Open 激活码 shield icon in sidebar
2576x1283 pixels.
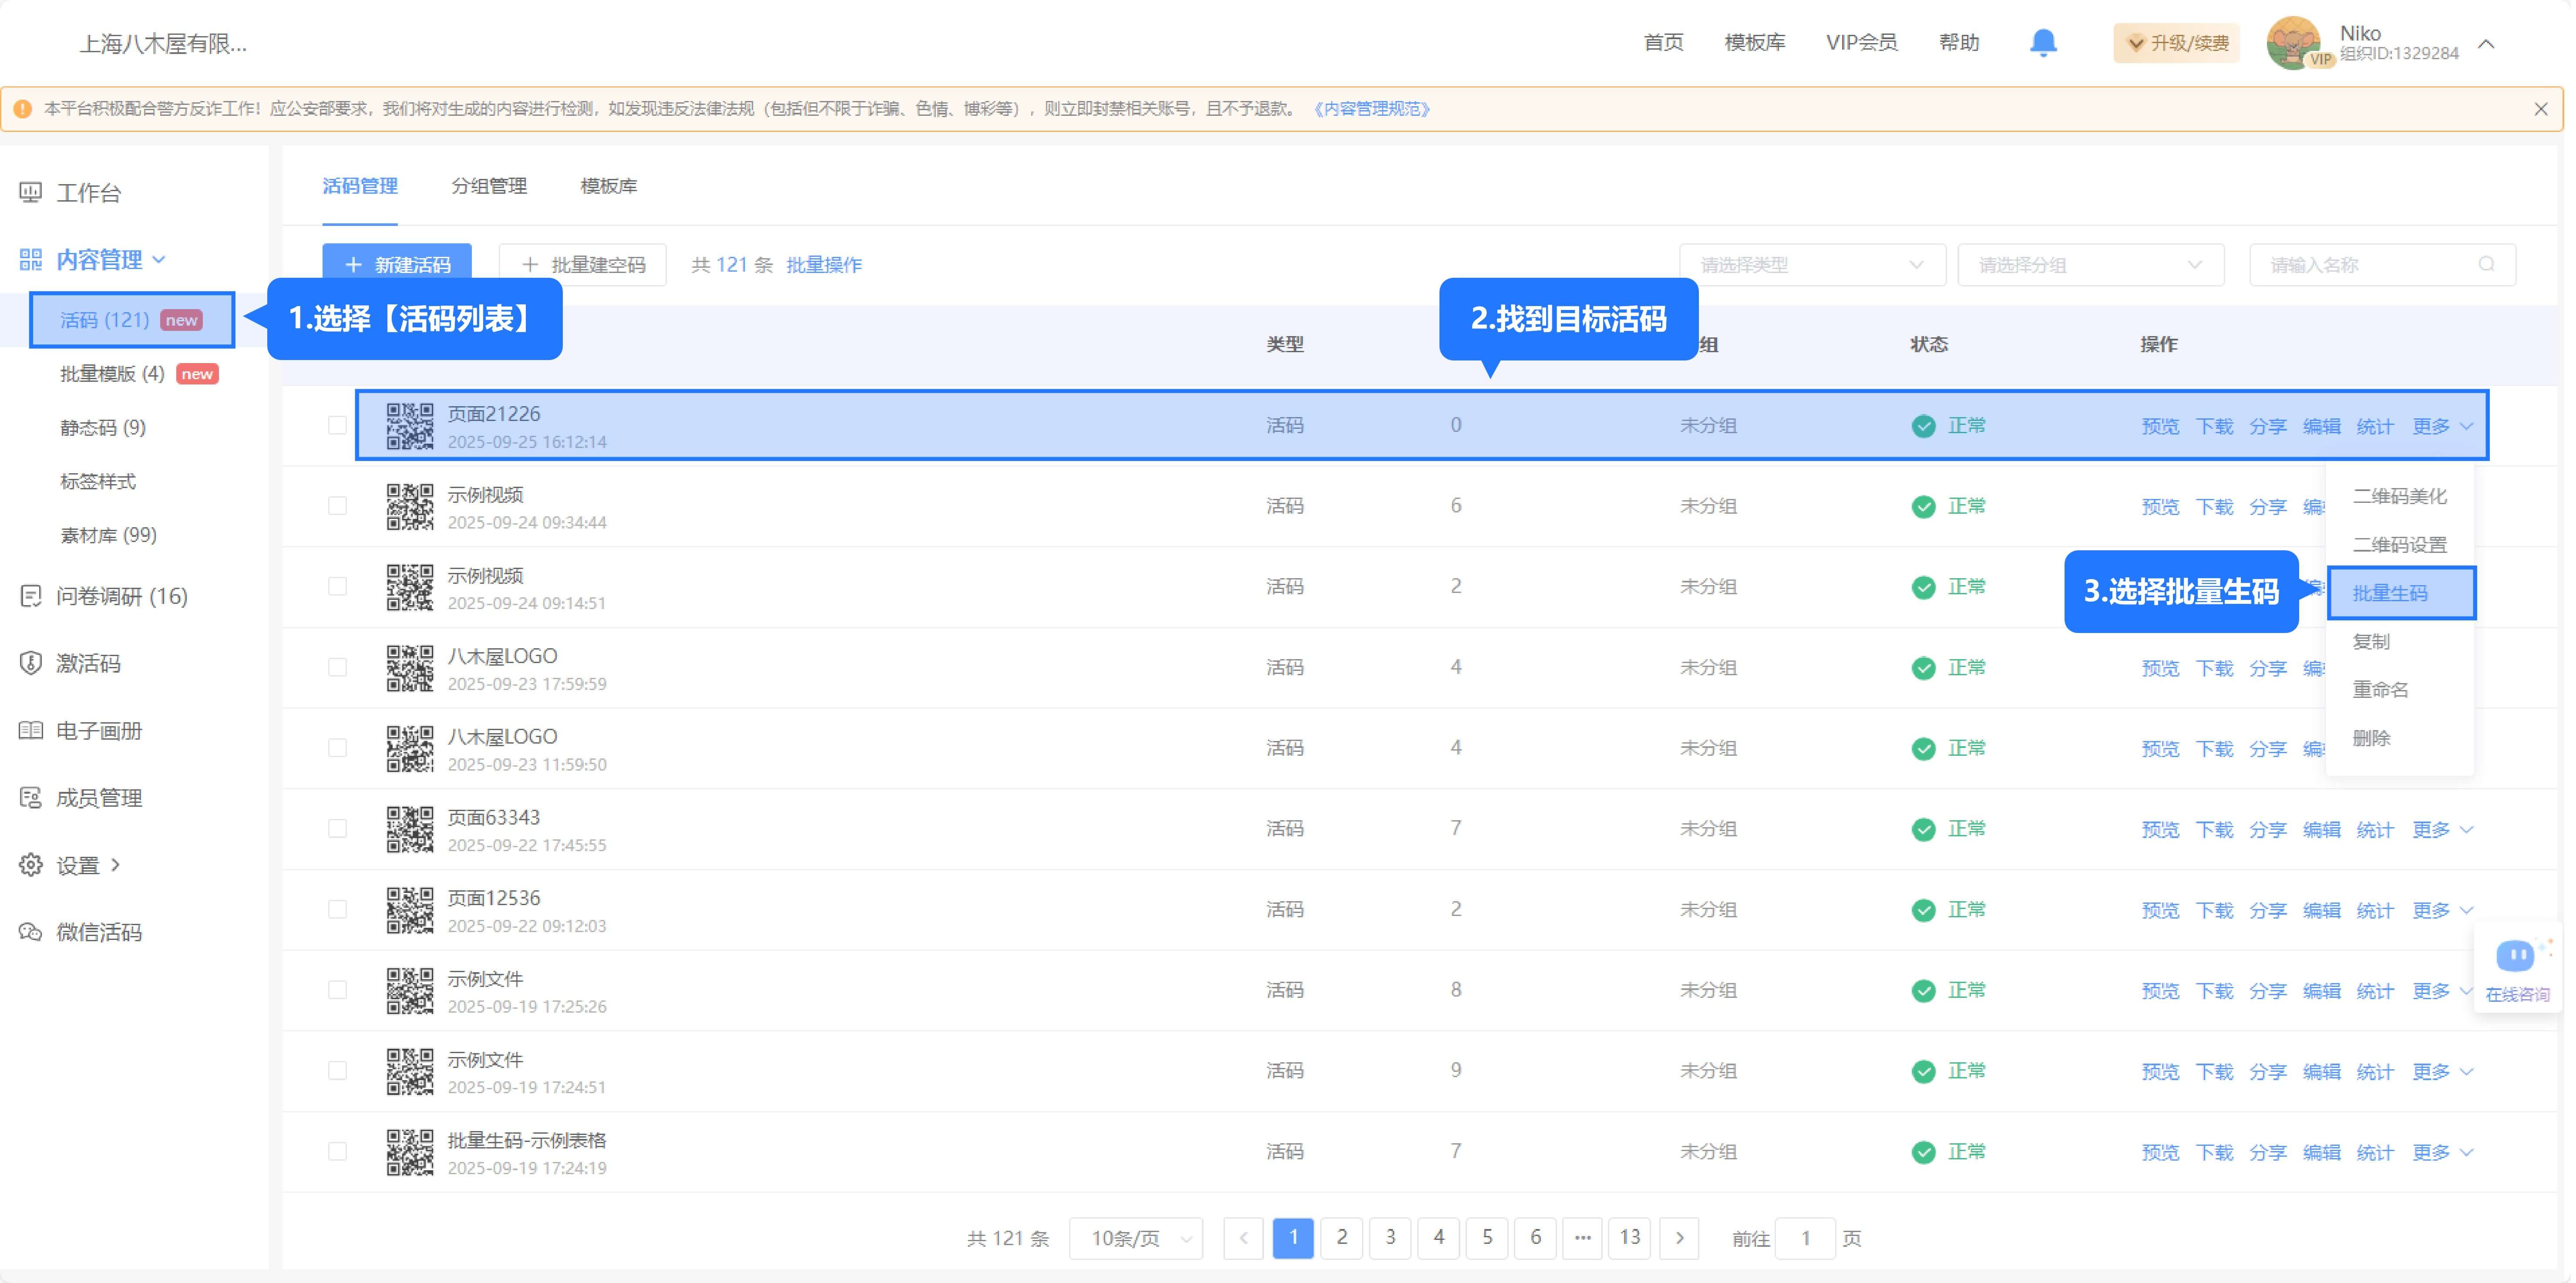[31, 663]
